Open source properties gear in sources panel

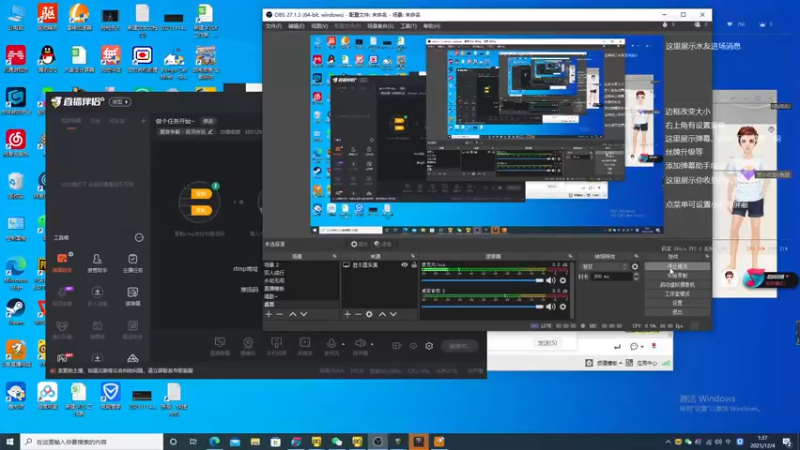[x=369, y=314]
